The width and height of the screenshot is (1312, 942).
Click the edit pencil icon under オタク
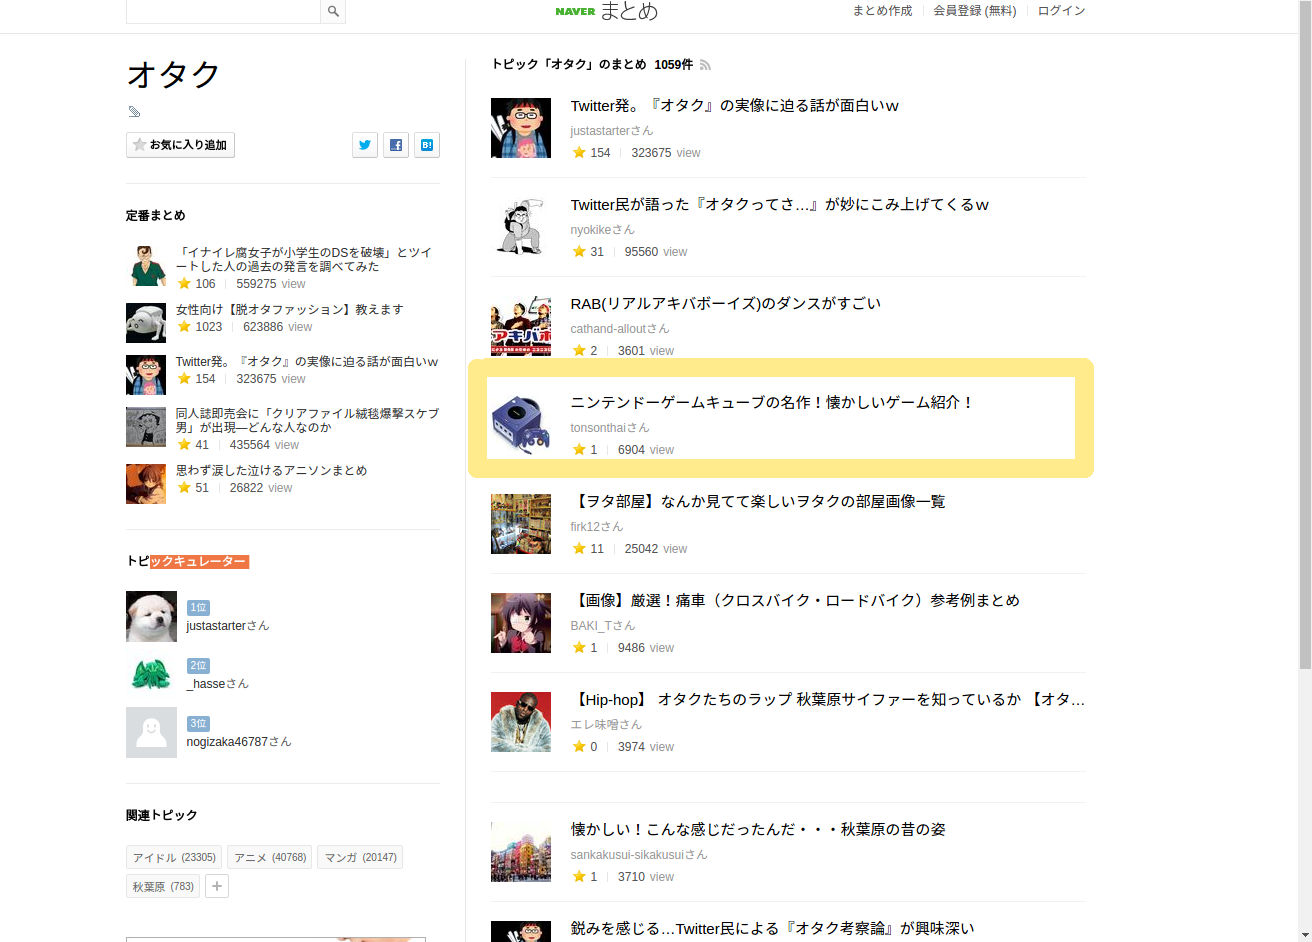coord(134,111)
